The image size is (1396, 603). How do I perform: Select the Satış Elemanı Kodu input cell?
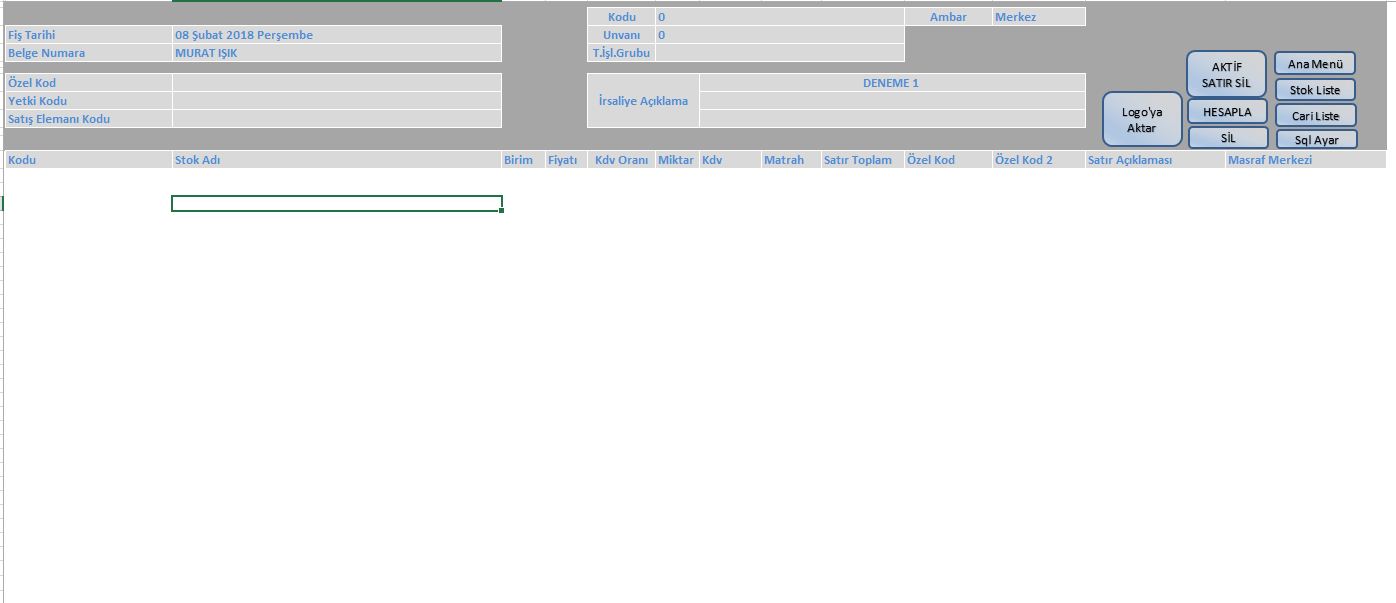coord(336,119)
